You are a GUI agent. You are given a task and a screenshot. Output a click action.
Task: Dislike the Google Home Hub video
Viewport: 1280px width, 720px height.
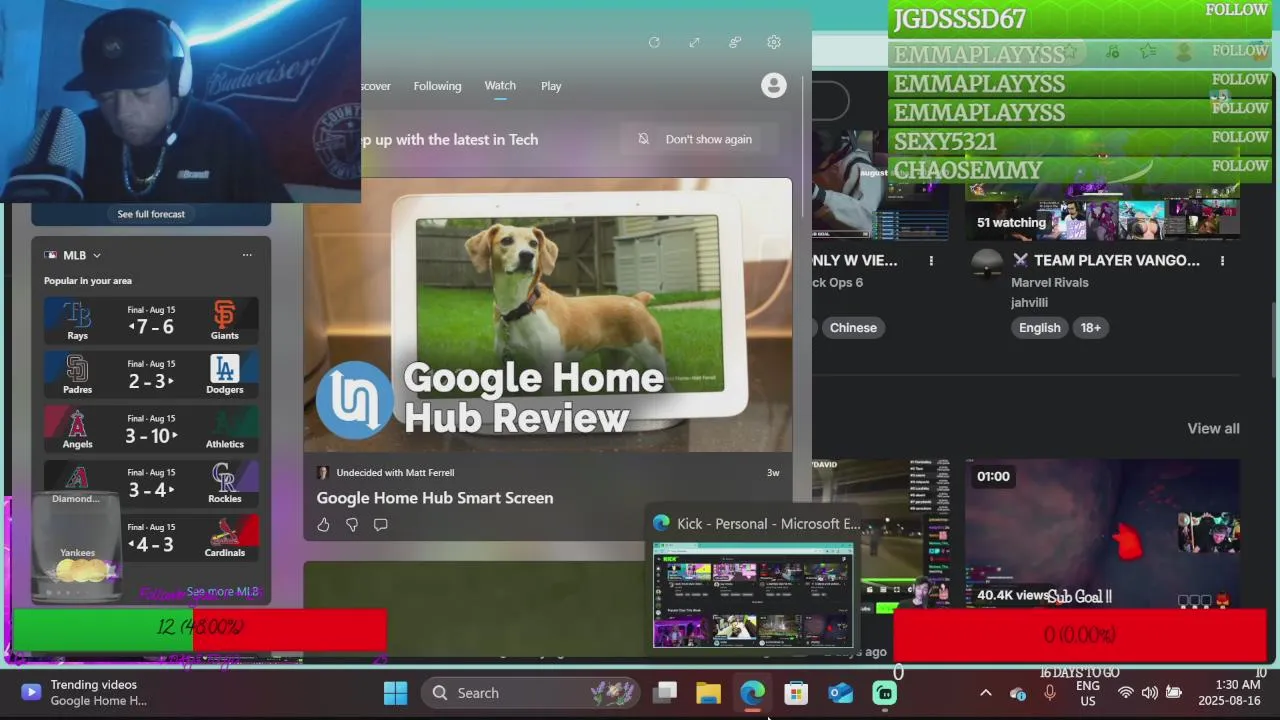click(352, 524)
